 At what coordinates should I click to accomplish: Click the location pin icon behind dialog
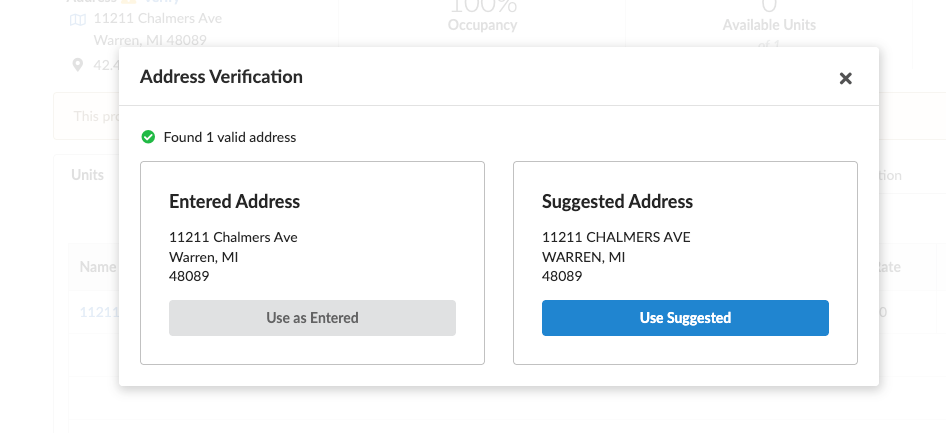tap(77, 65)
